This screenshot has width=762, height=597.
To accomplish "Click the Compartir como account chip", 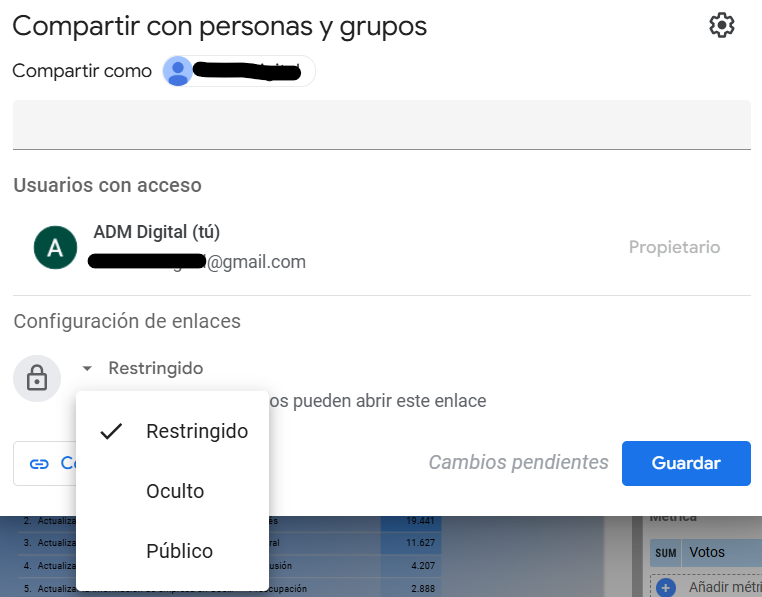I will click(x=239, y=71).
